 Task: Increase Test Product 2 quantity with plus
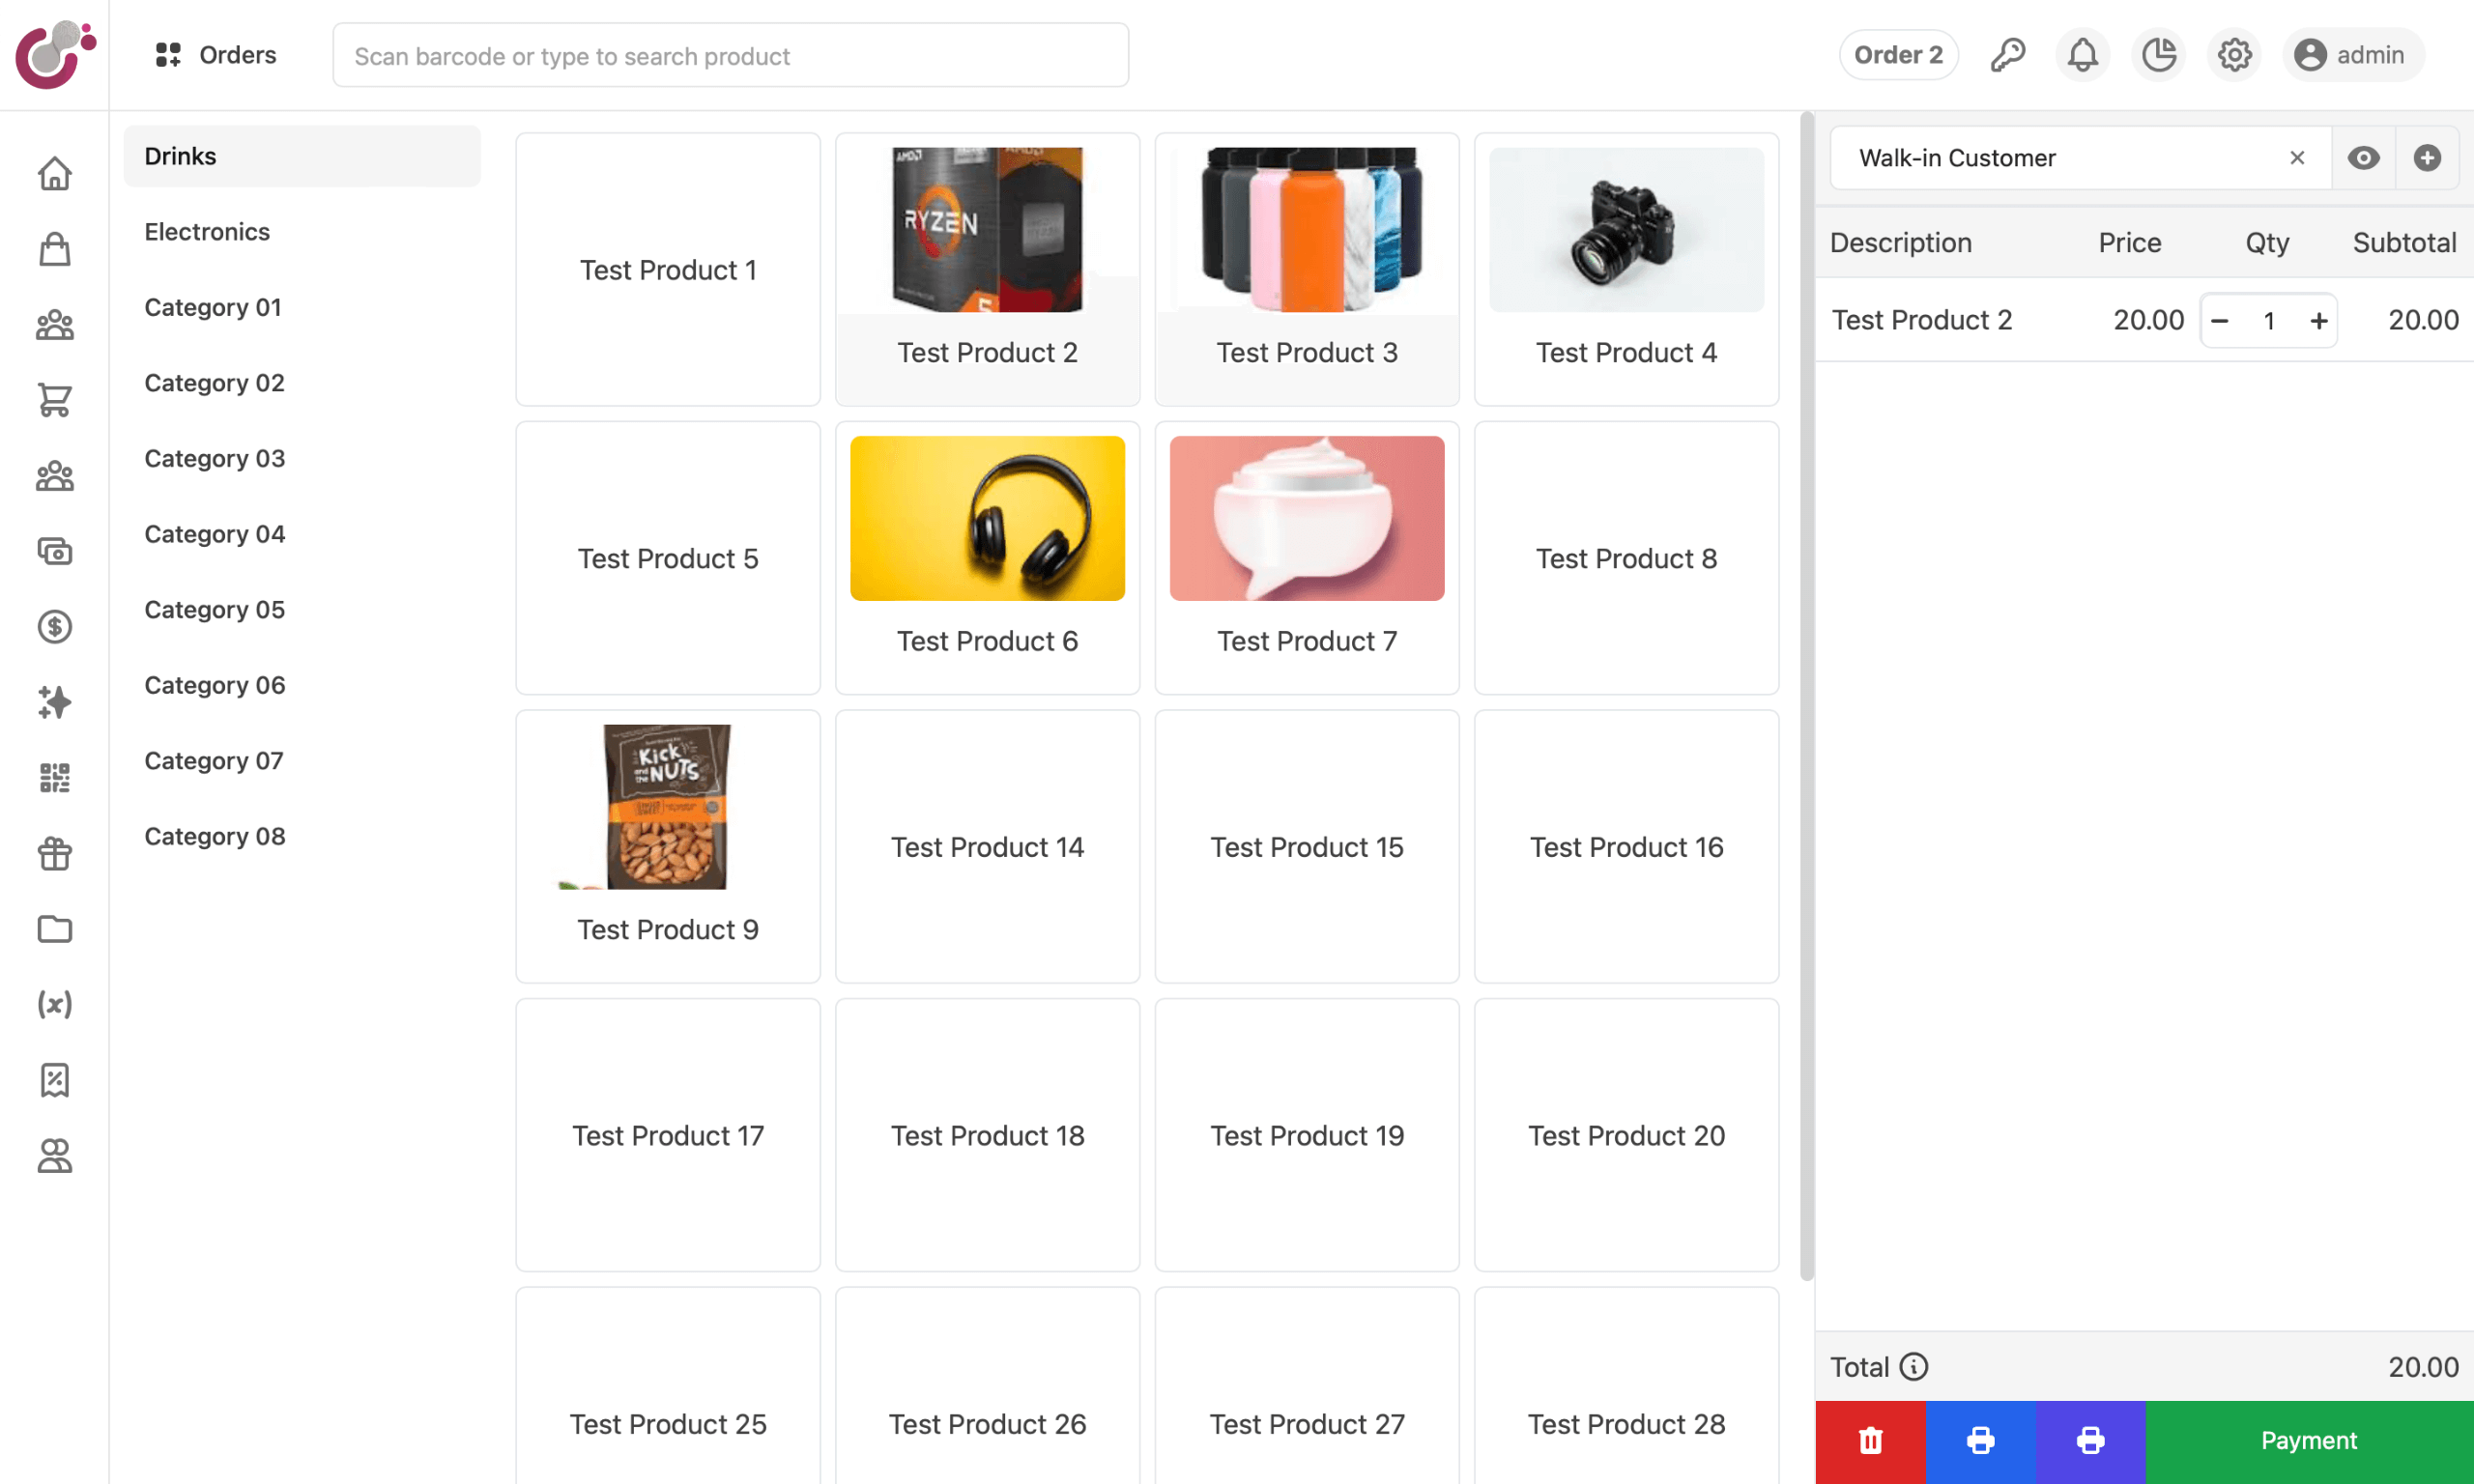click(x=2318, y=321)
